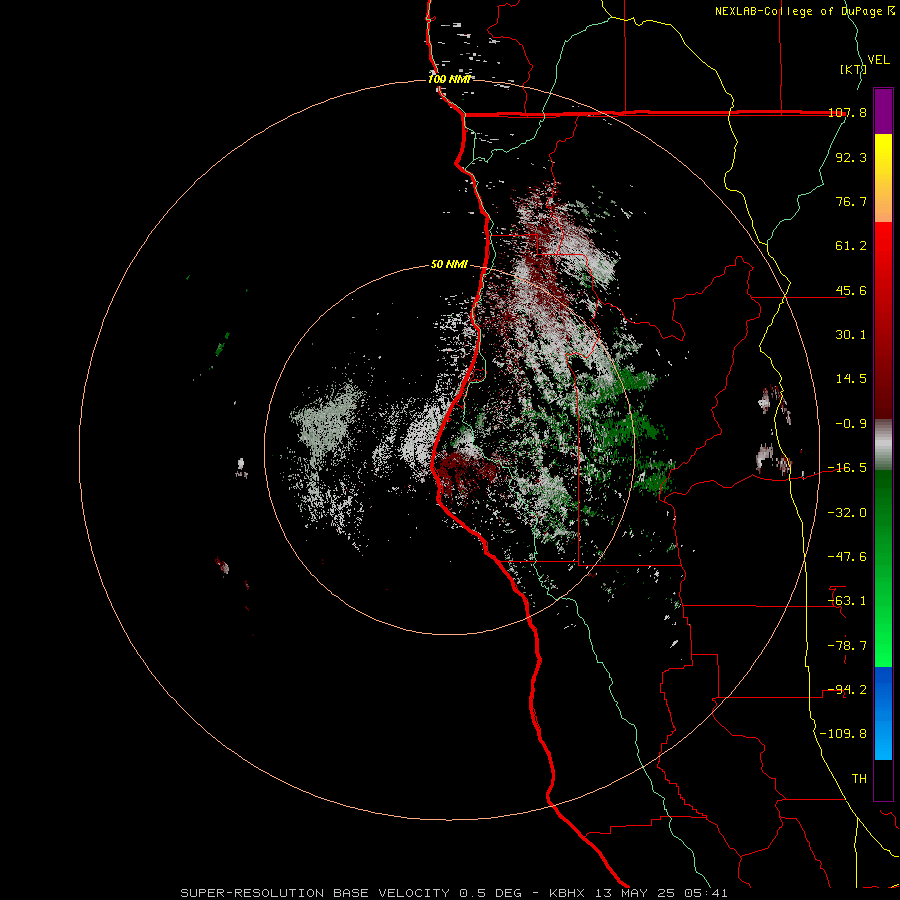Select the -94.2 legend value
900x900 pixels.
pyautogui.click(x=847, y=690)
